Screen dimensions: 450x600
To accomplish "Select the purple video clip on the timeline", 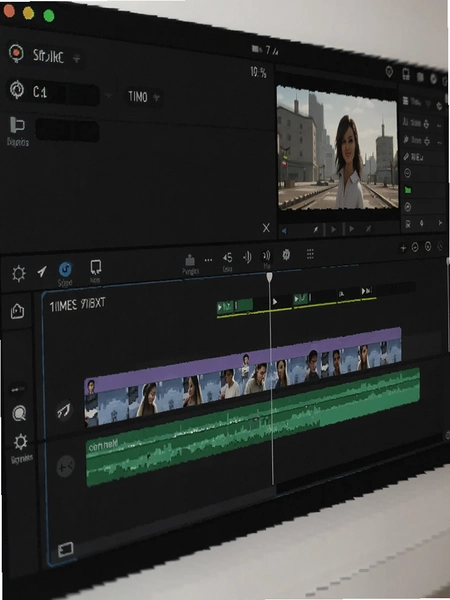I will click(243, 360).
